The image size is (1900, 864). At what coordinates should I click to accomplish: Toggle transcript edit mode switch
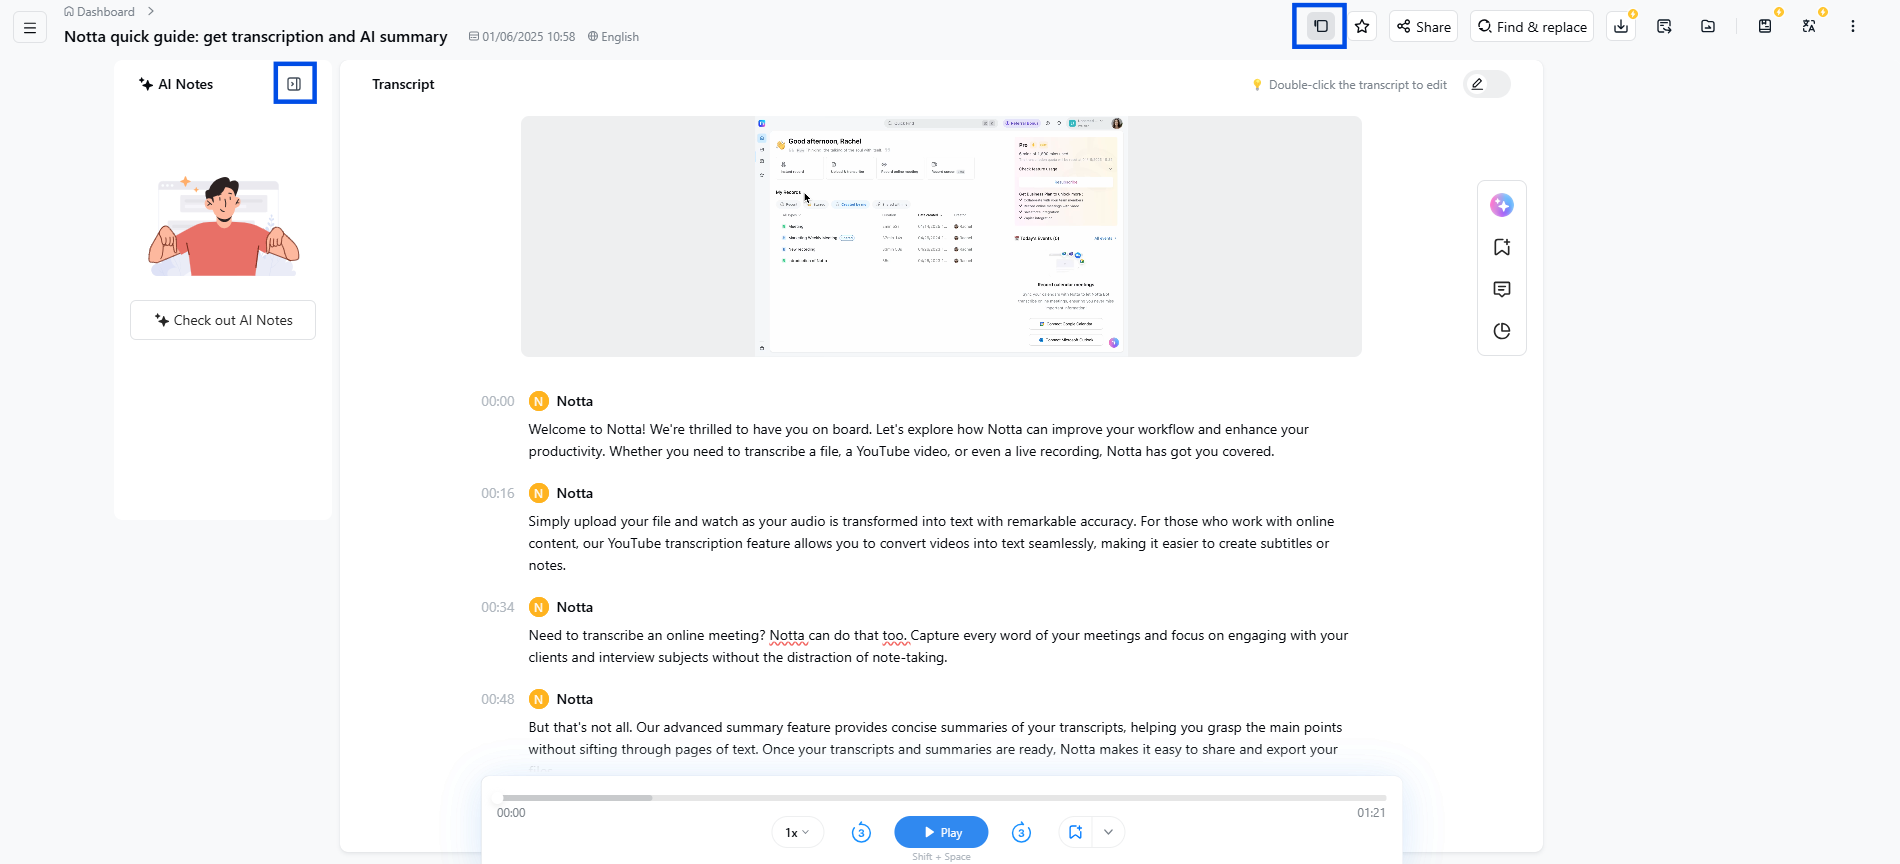coord(1487,84)
